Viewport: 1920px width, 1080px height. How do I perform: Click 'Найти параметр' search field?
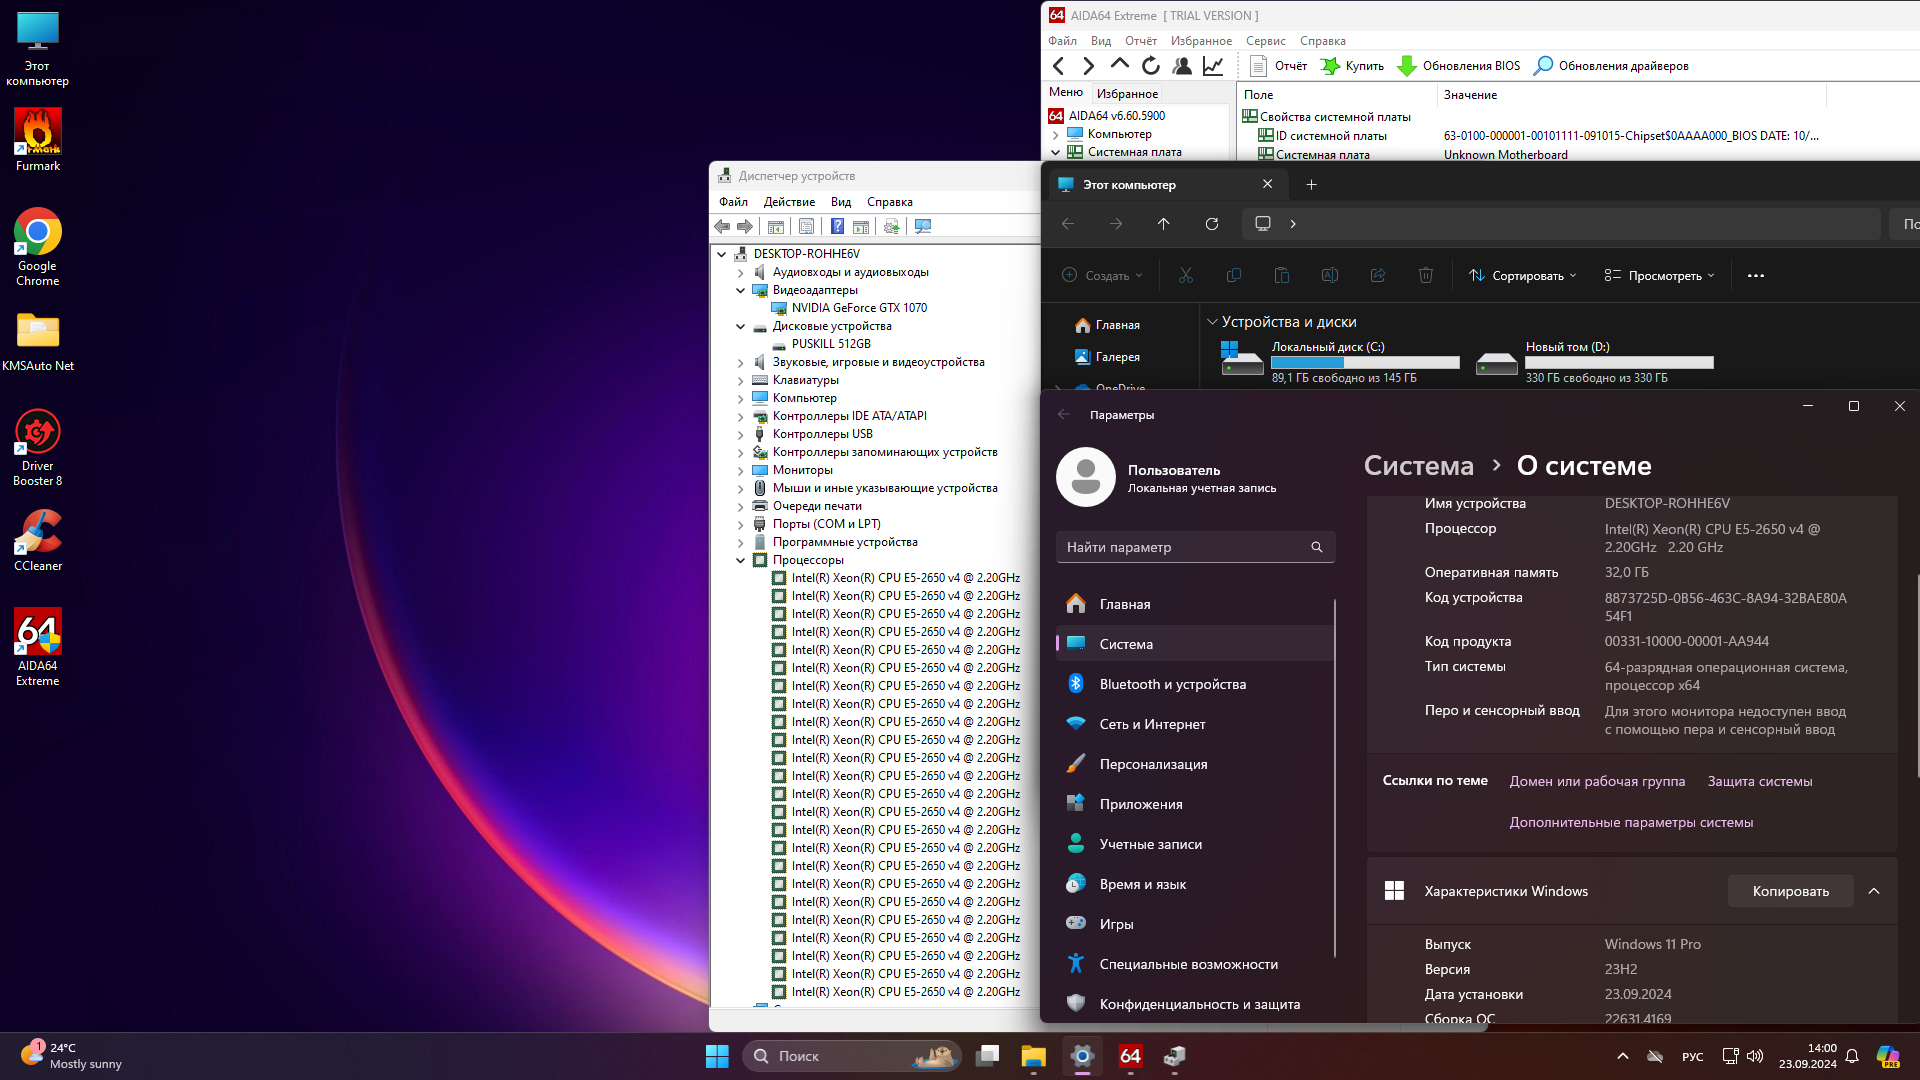[1195, 547]
